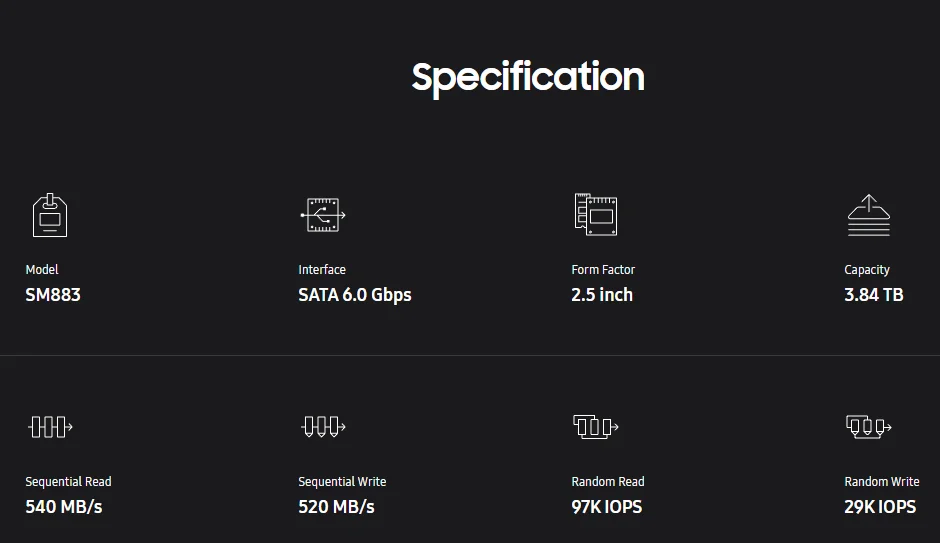Select the SM883 model value
The width and height of the screenshot is (940, 543).
pos(53,295)
